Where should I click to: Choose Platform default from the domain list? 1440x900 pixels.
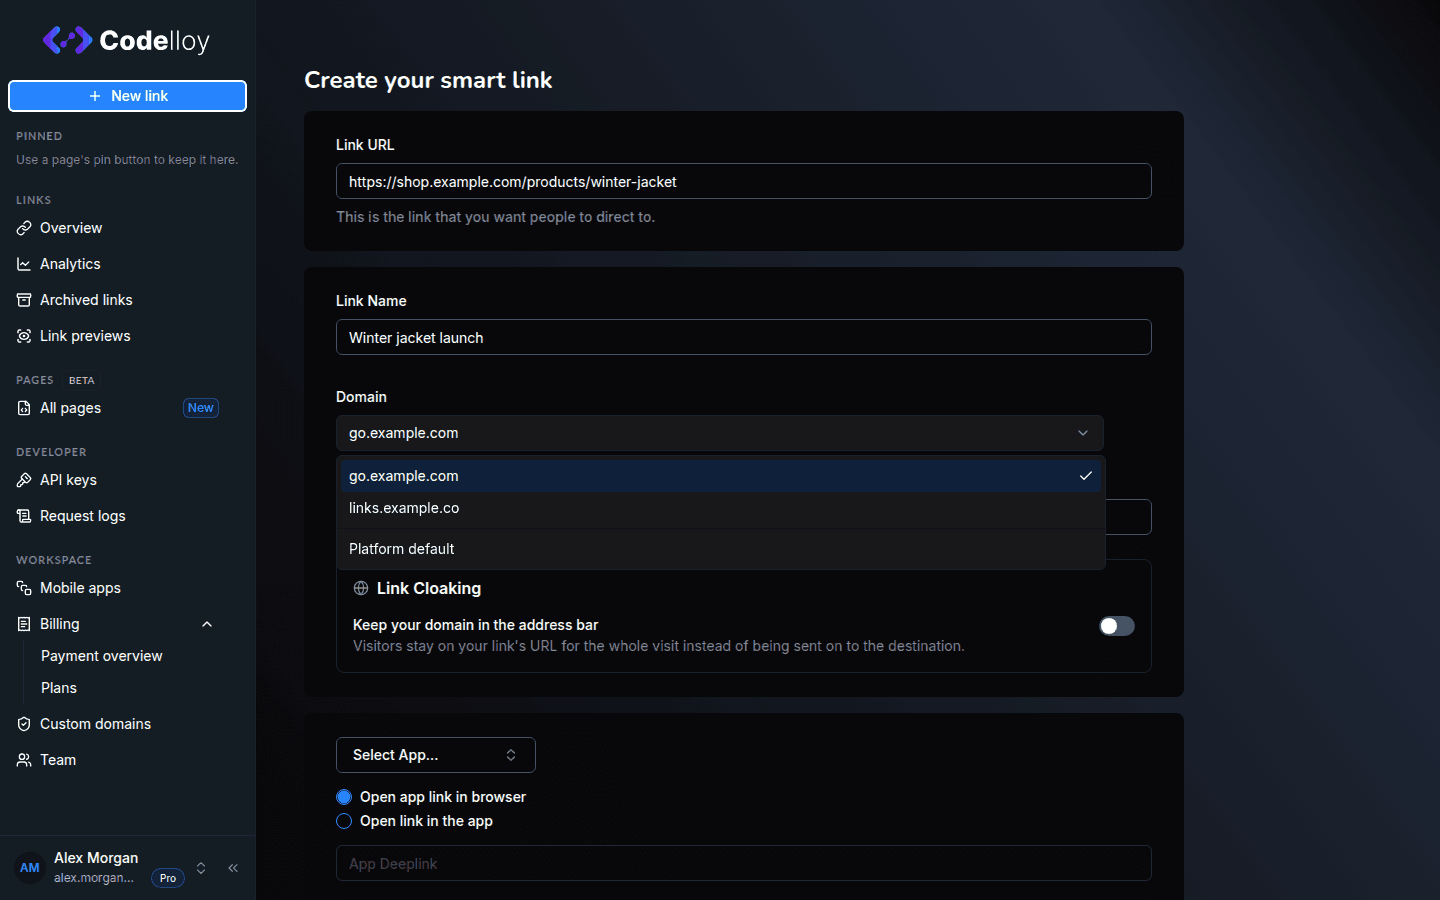coord(721,549)
